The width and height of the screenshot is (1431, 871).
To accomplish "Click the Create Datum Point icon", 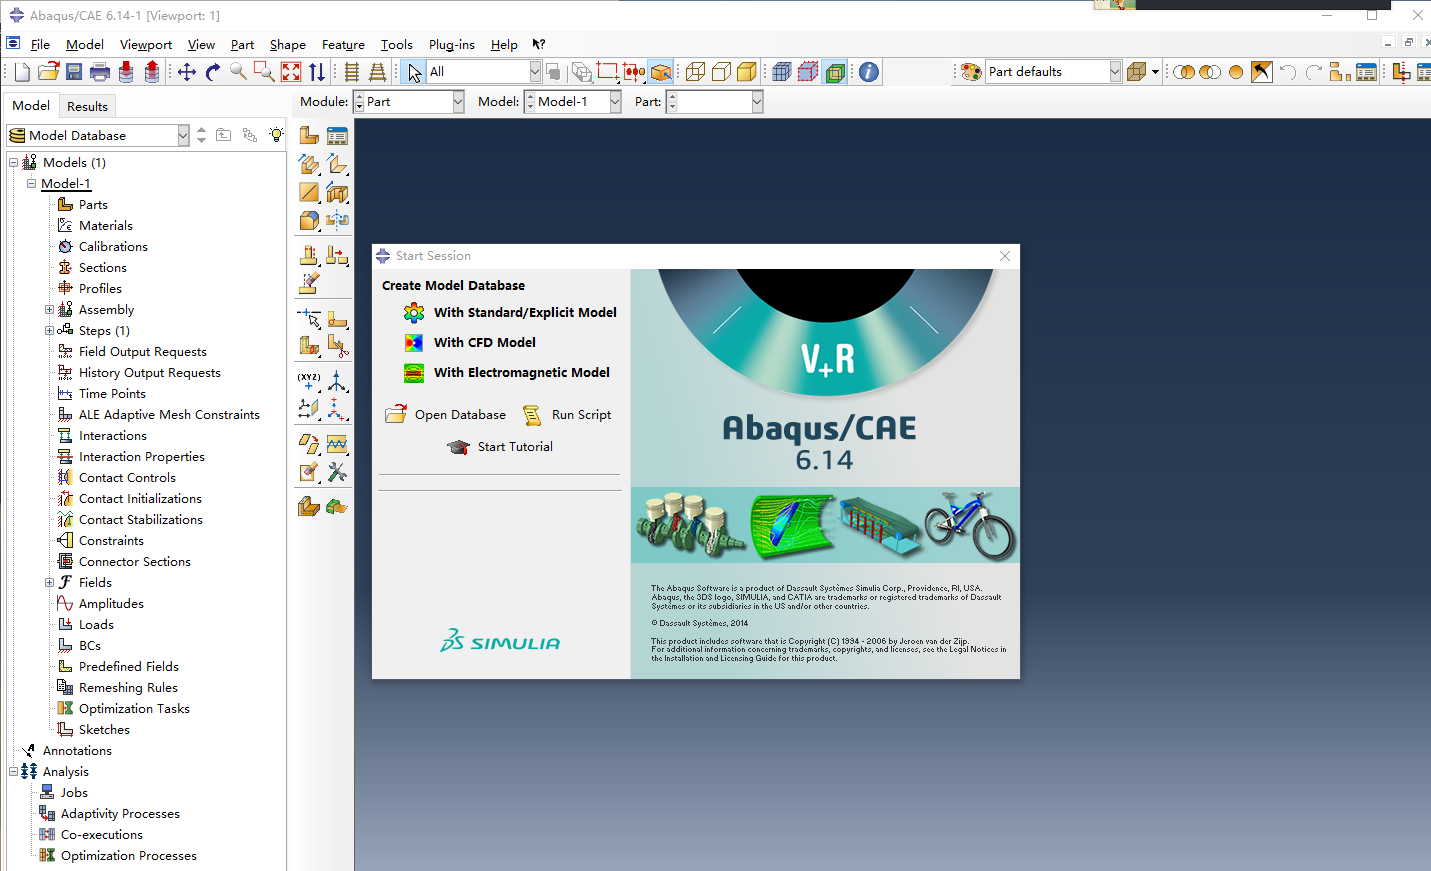I will pyautogui.click(x=309, y=381).
